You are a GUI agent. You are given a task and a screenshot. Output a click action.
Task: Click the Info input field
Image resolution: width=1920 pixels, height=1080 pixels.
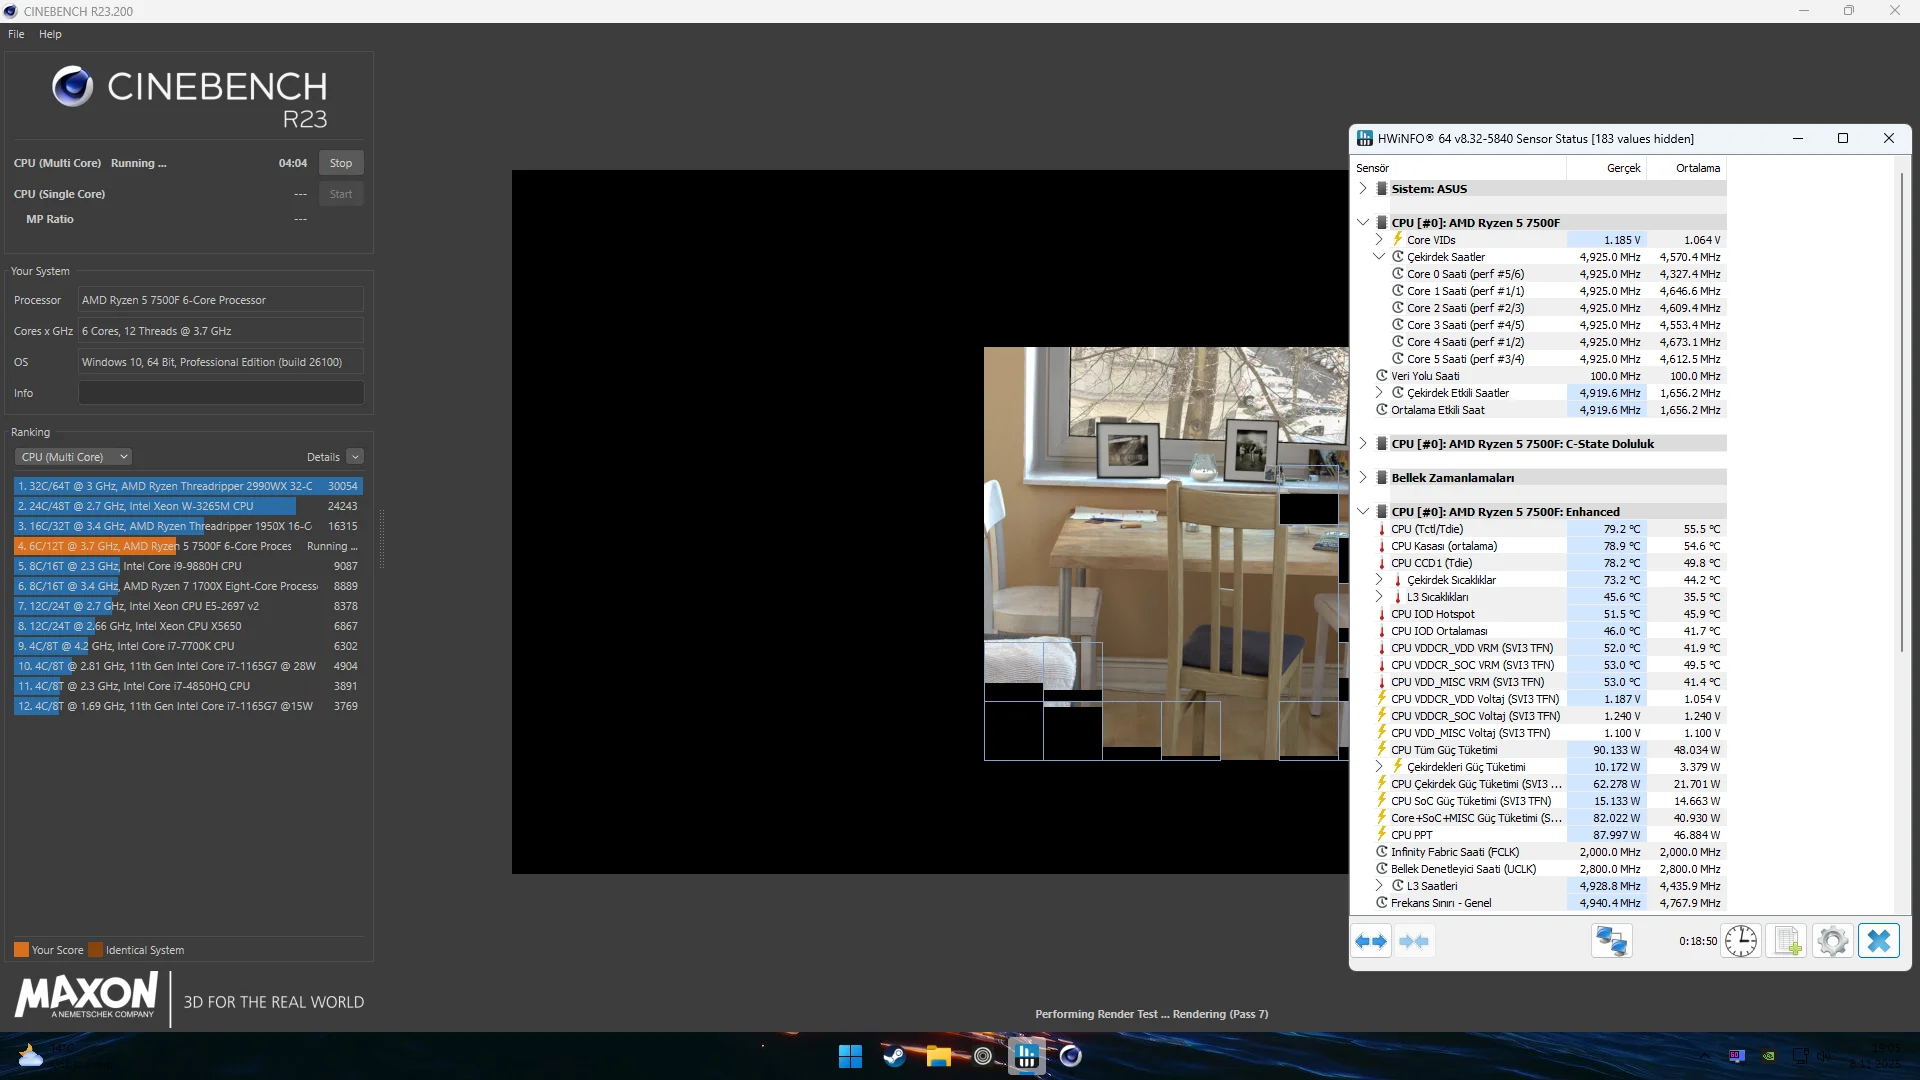click(x=221, y=393)
